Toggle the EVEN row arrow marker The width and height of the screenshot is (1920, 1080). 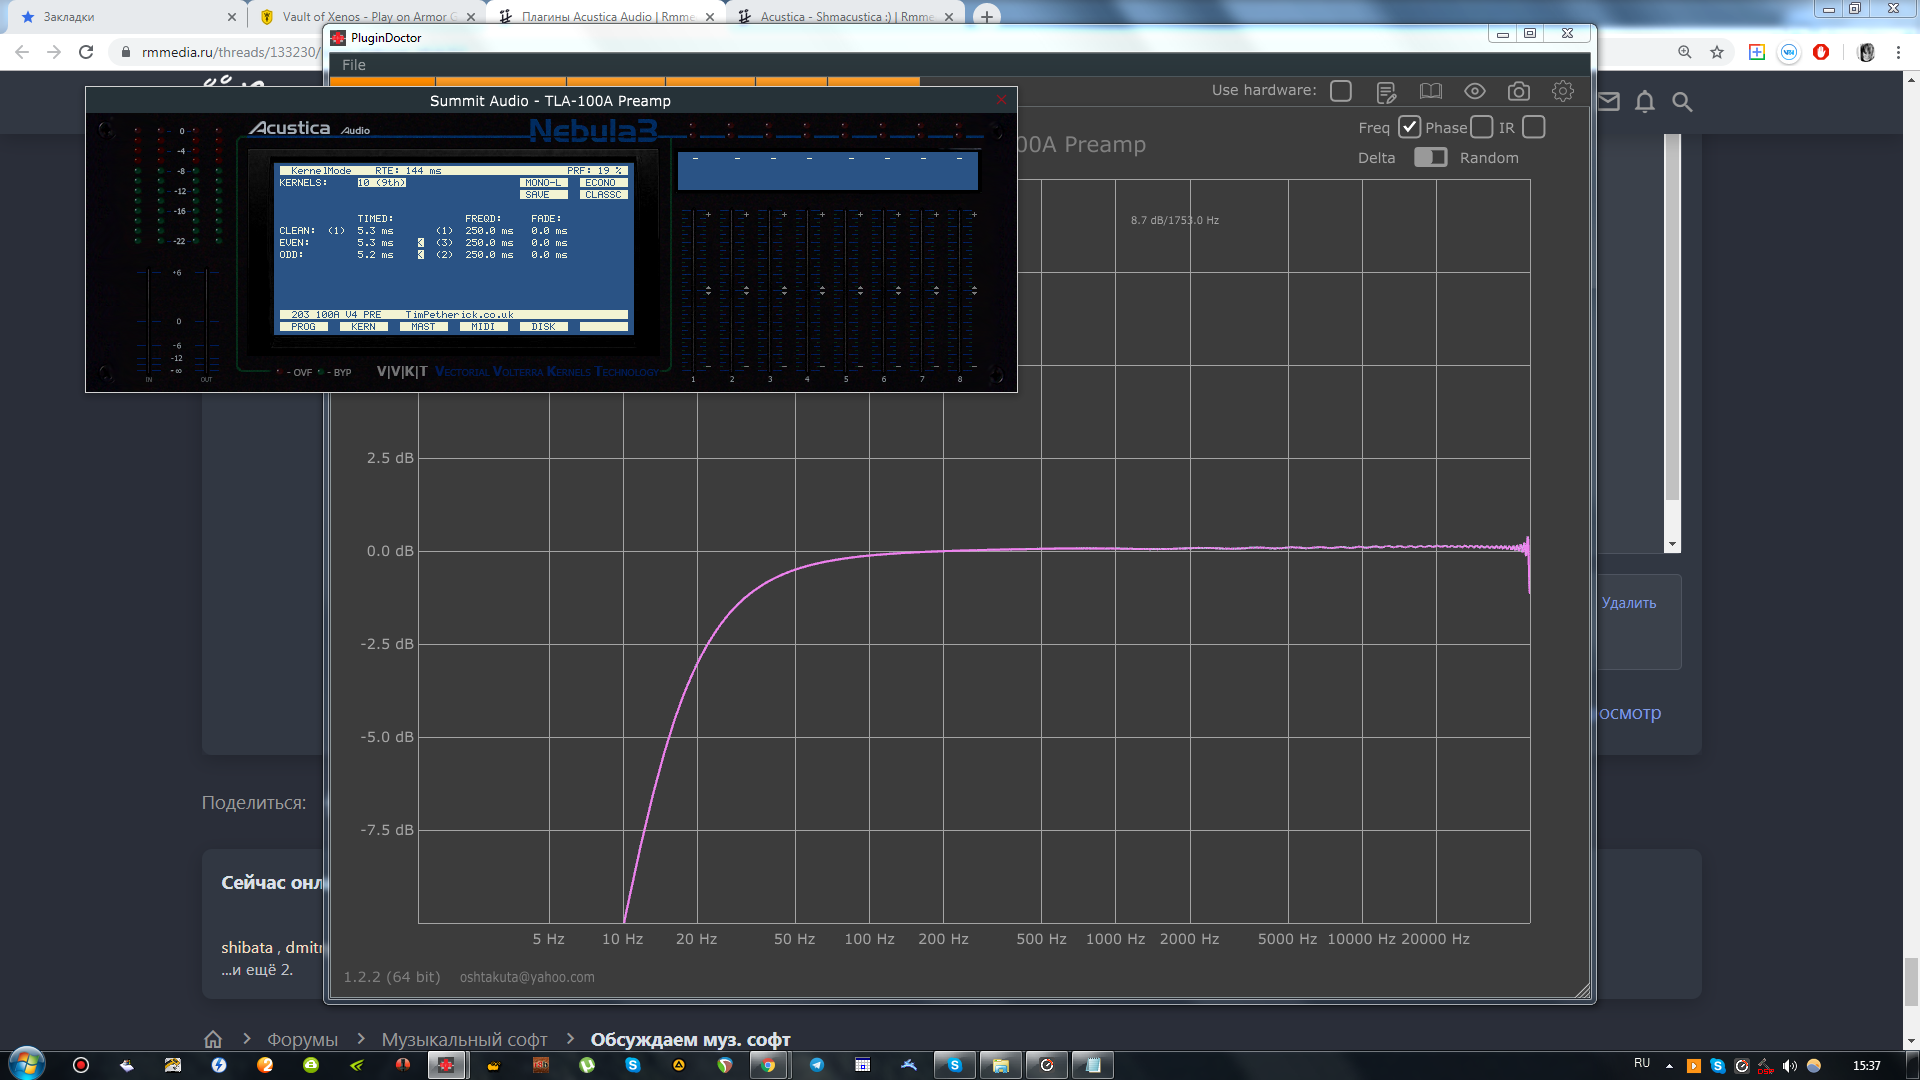(x=421, y=243)
